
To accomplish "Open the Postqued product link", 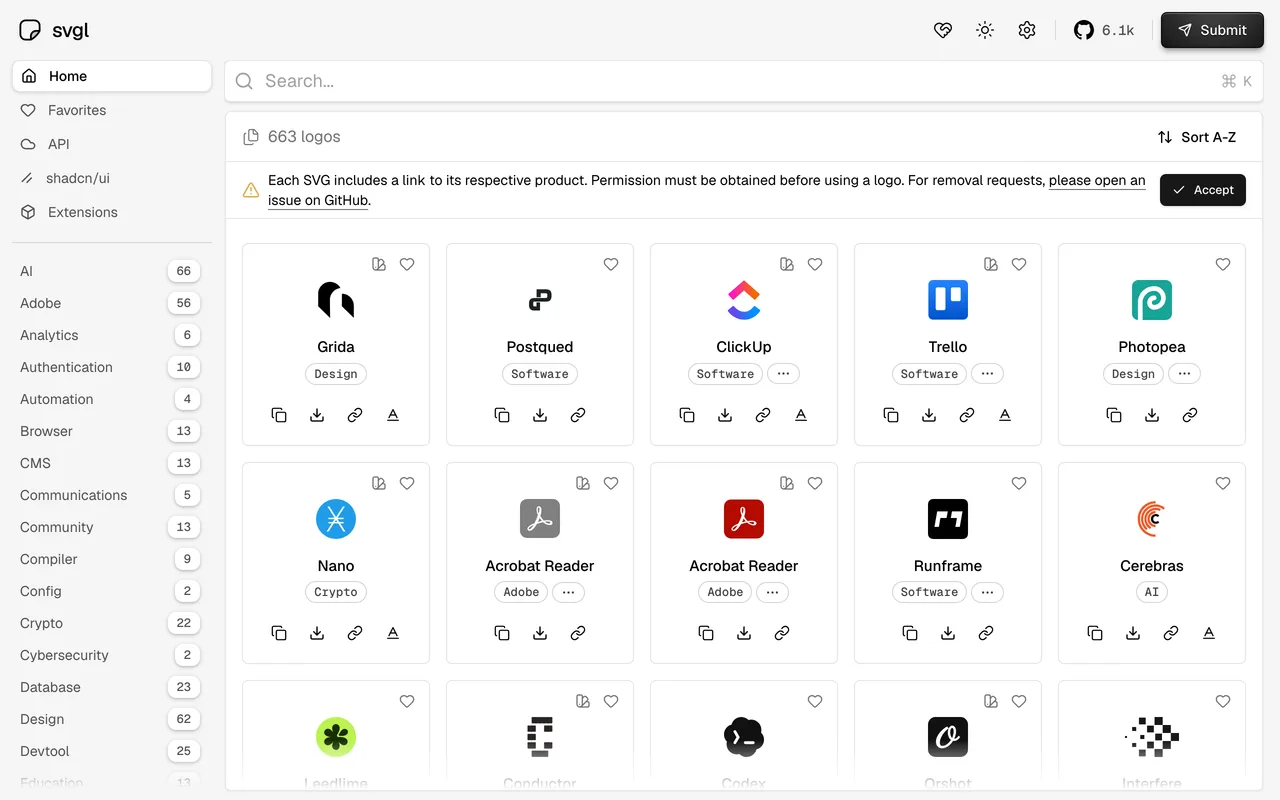I will [578, 415].
